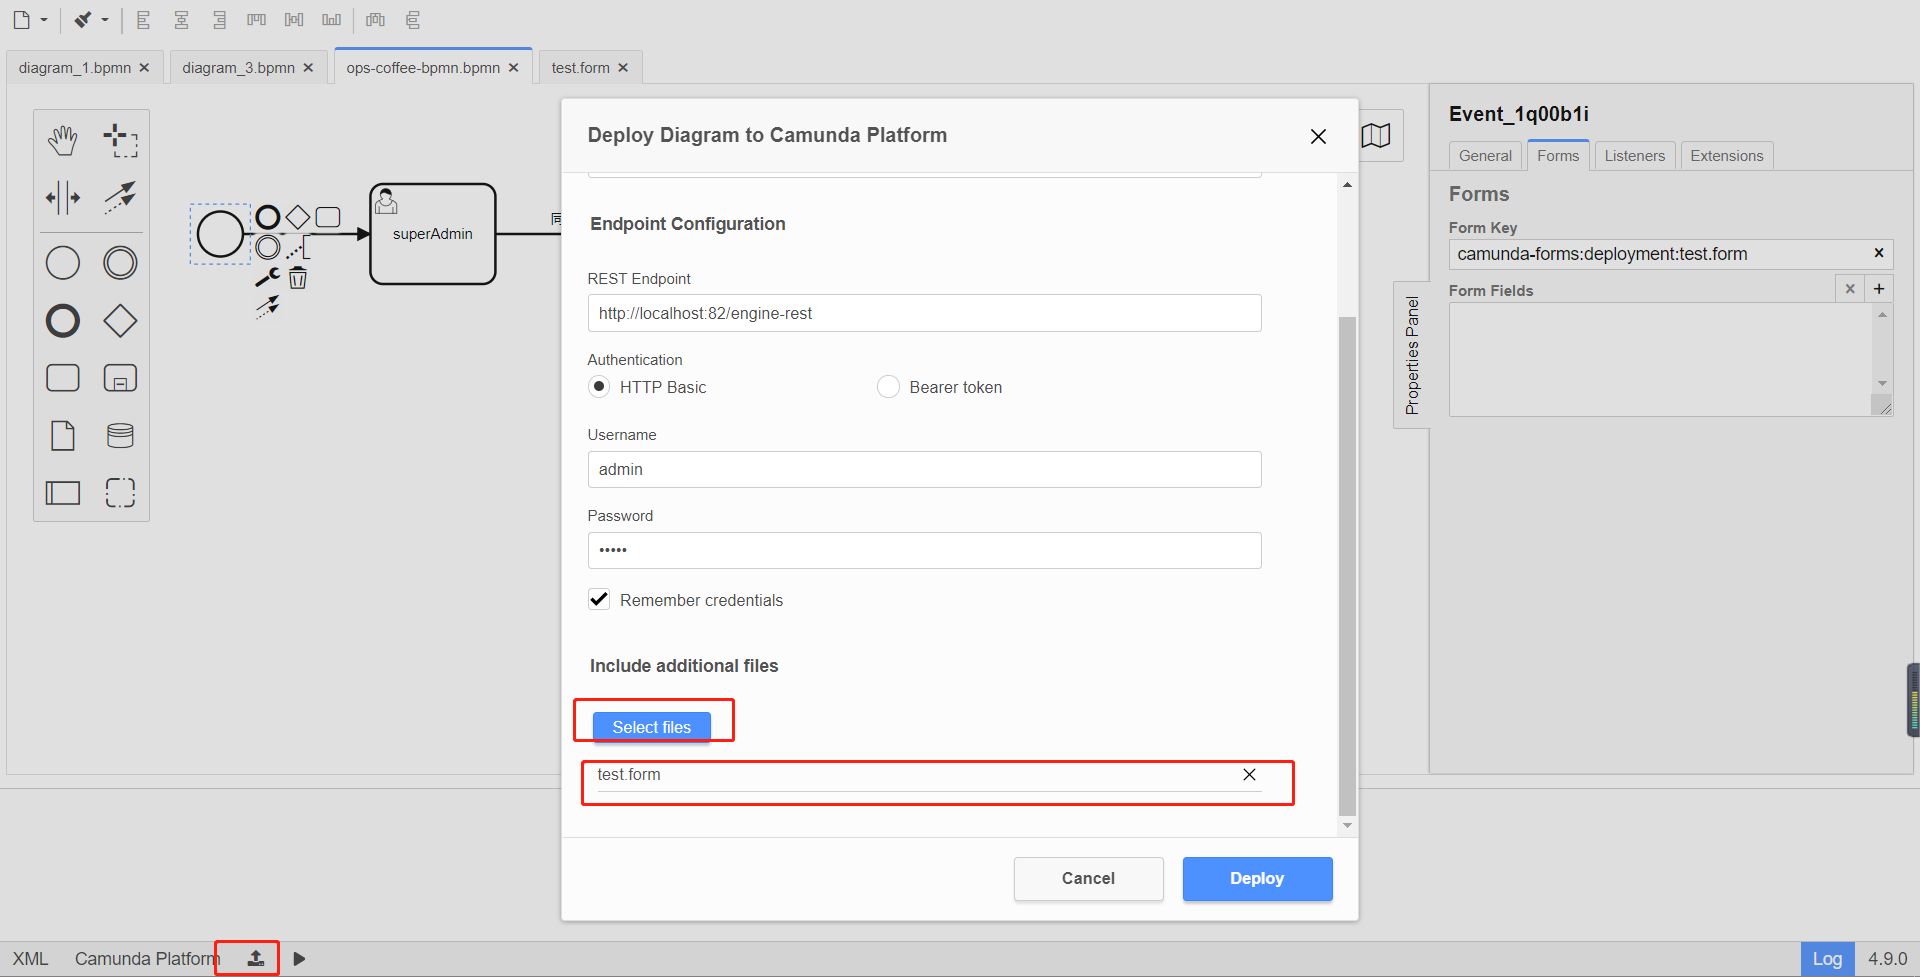This screenshot has height=977, width=1920.
Task: Select Bearer token authentication
Action: [888, 387]
